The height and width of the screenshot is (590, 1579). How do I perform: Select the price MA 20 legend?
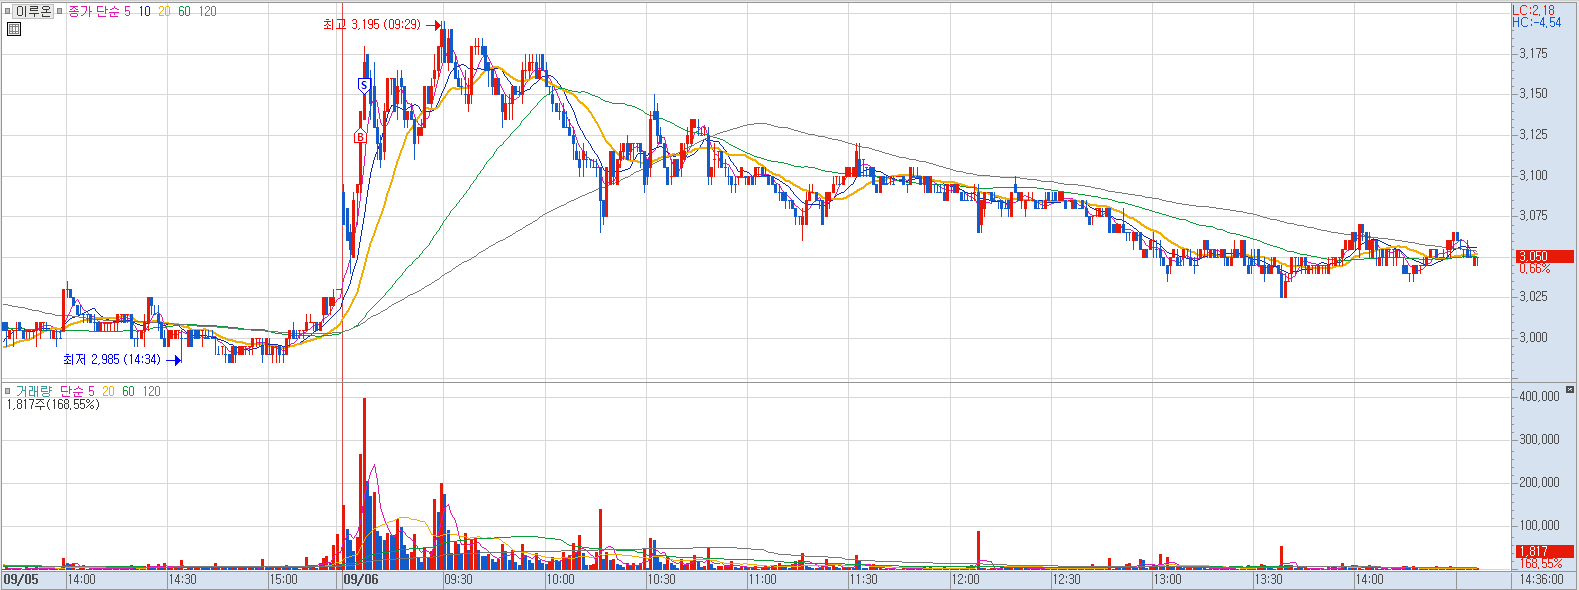point(165,11)
